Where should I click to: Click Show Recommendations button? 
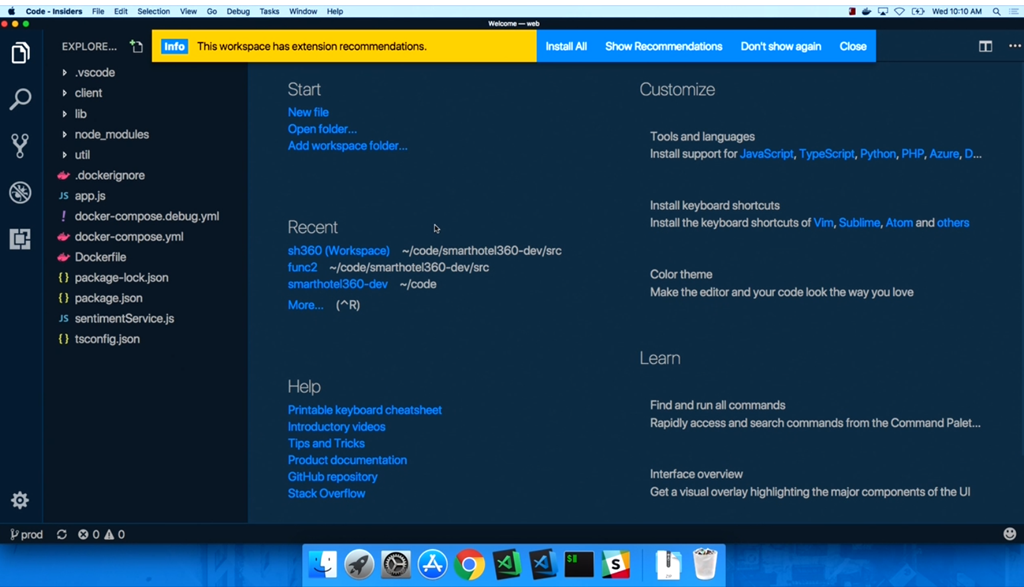[664, 46]
